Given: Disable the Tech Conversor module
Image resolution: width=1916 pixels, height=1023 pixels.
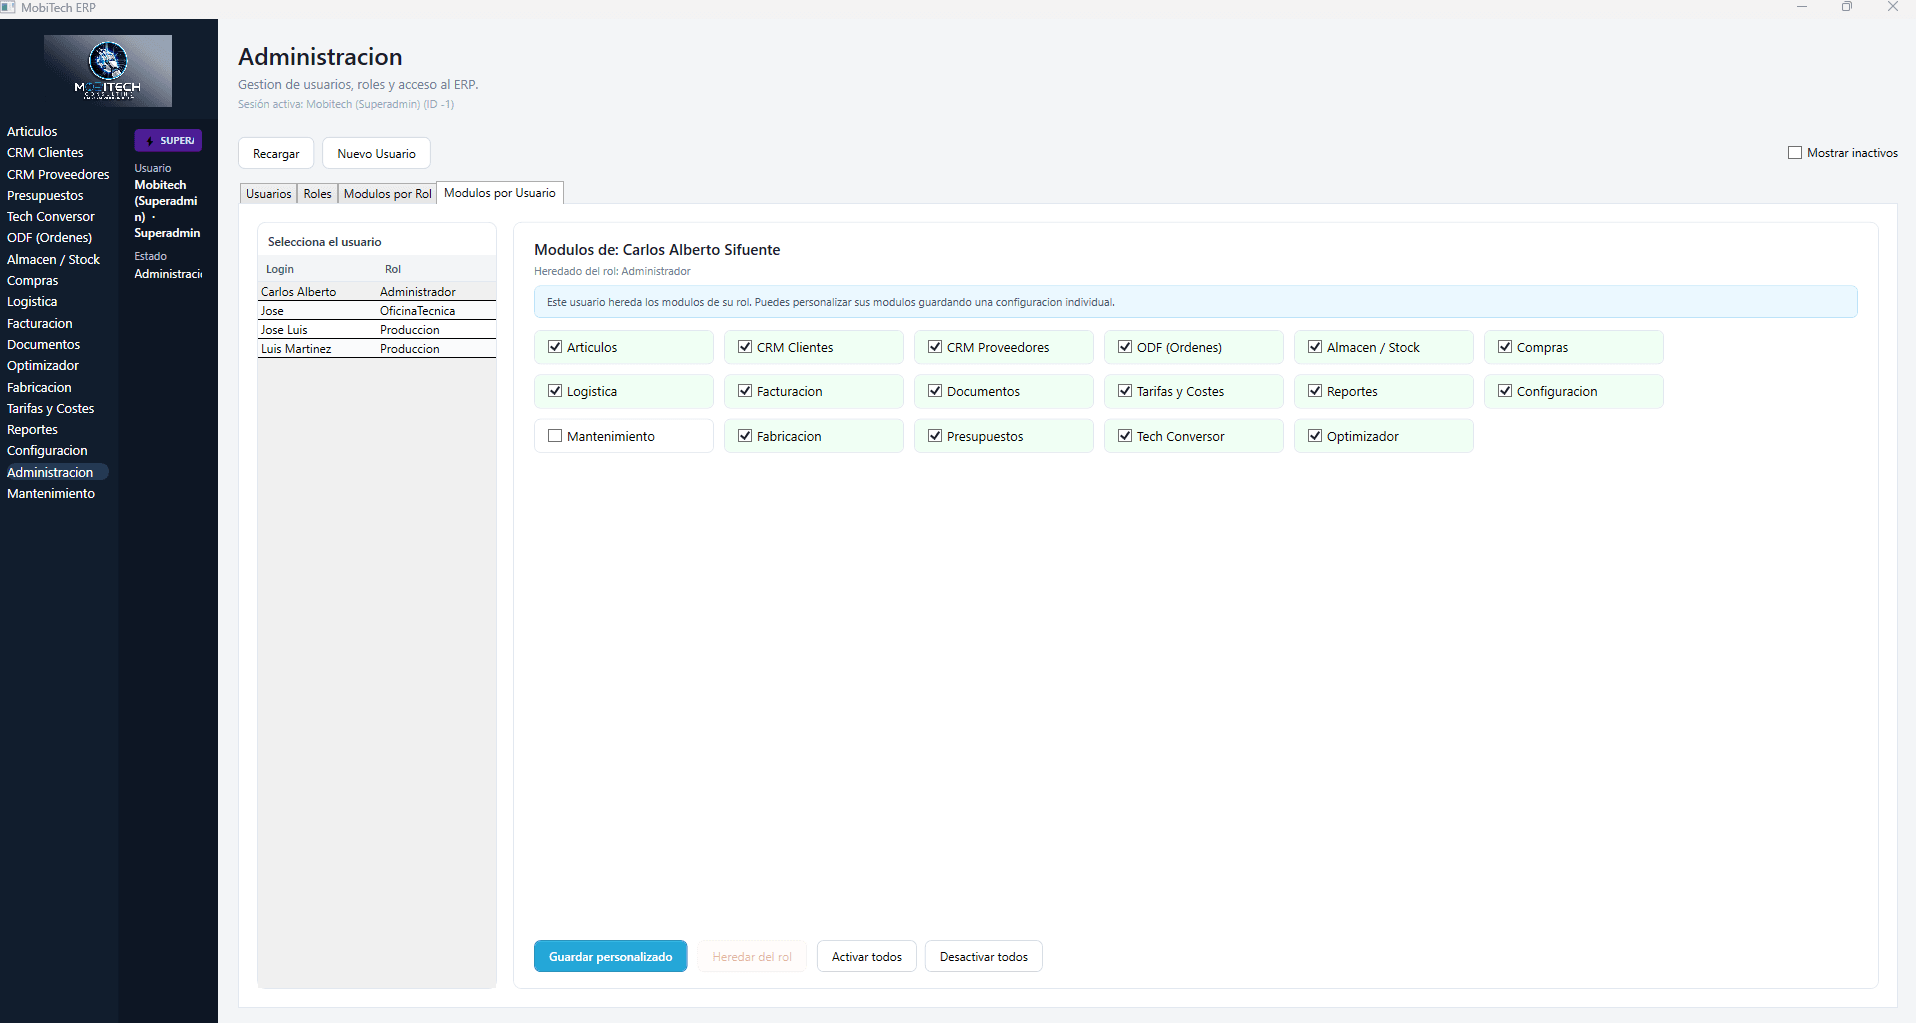Looking at the screenshot, I should click(1125, 436).
